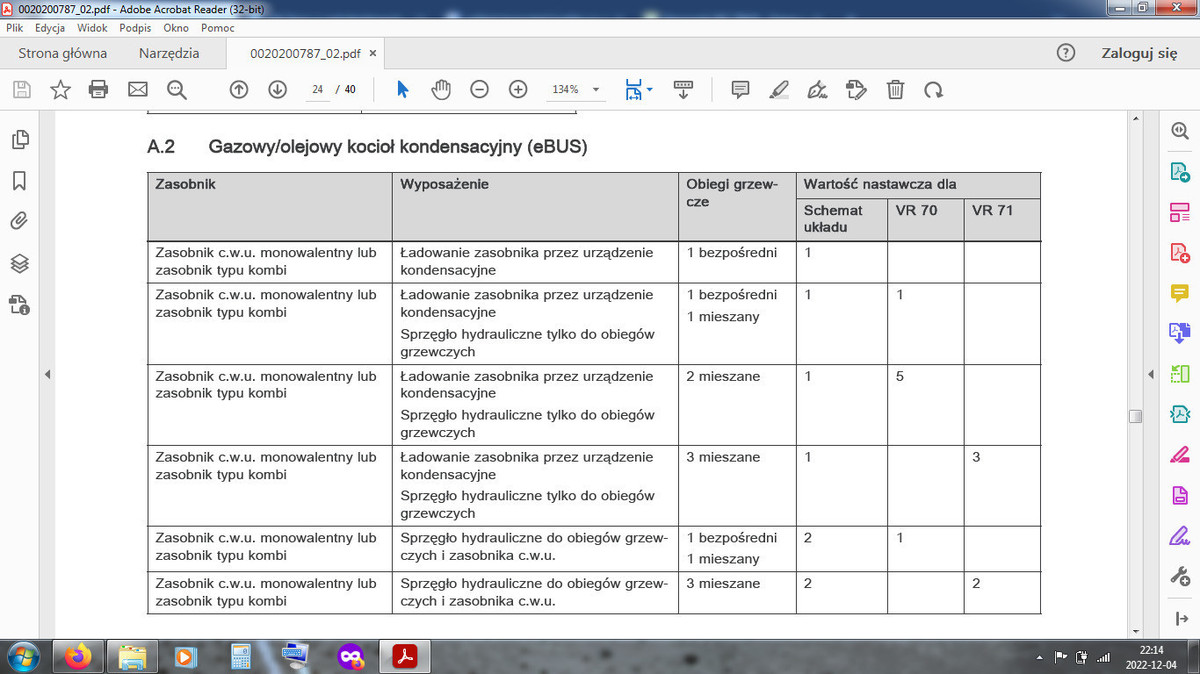Zoom in with the plus icon
1200x674 pixels.
517,89
